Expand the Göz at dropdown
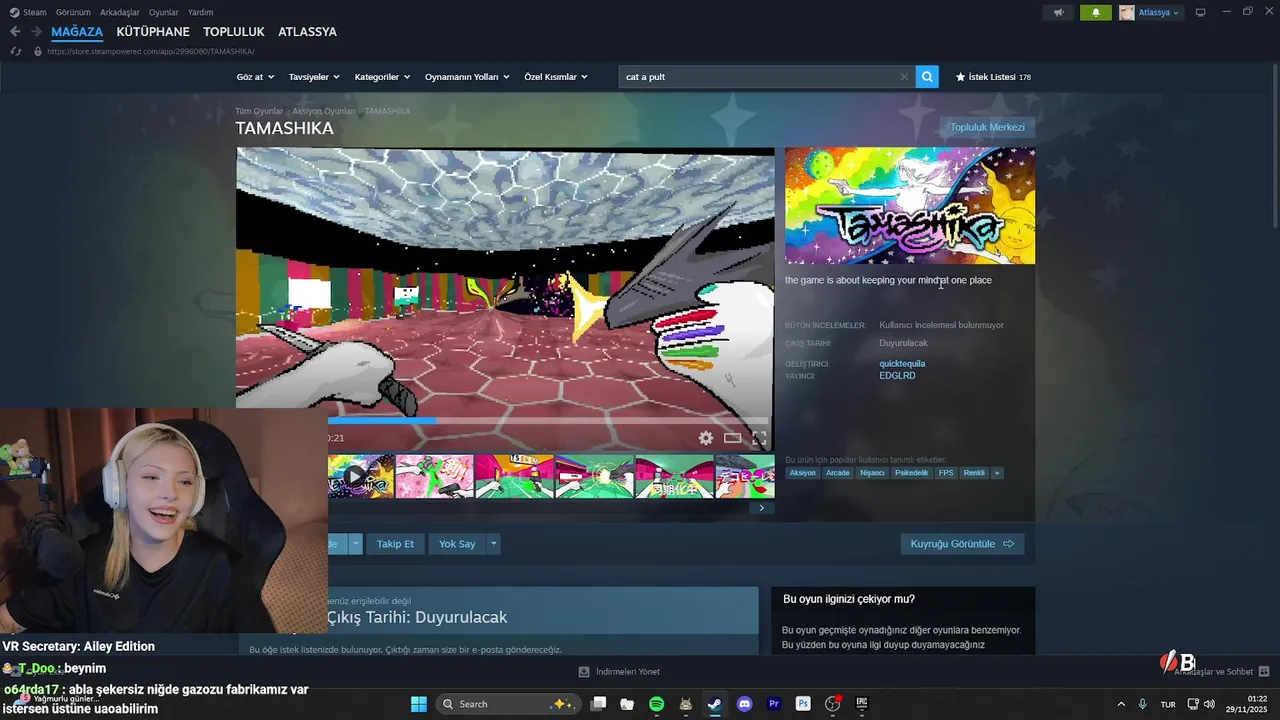1280x720 pixels. (254, 77)
